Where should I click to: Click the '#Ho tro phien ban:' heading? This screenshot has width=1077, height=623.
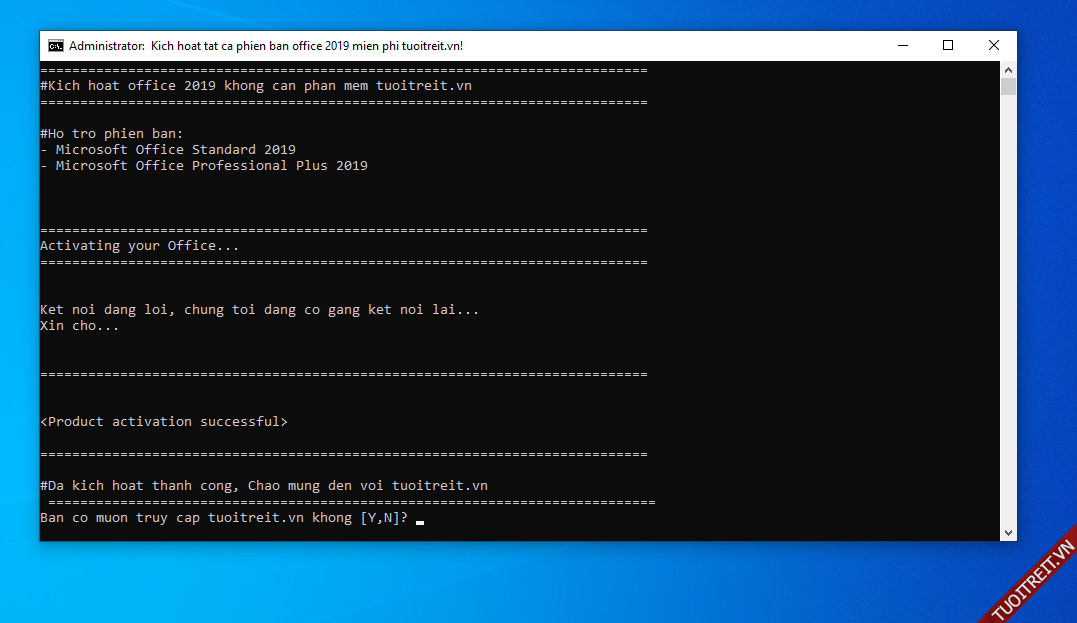coord(111,134)
